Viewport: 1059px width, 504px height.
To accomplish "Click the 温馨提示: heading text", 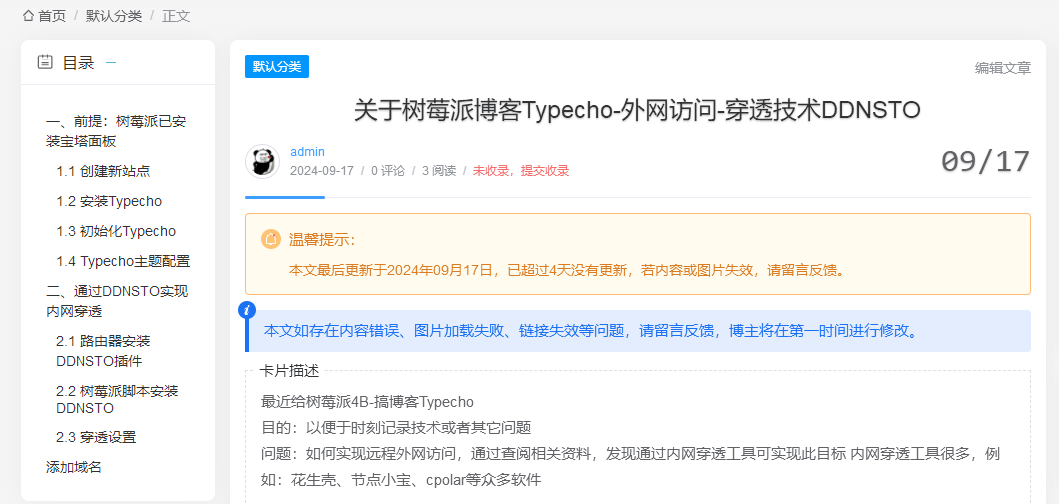I will [x=322, y=239].
